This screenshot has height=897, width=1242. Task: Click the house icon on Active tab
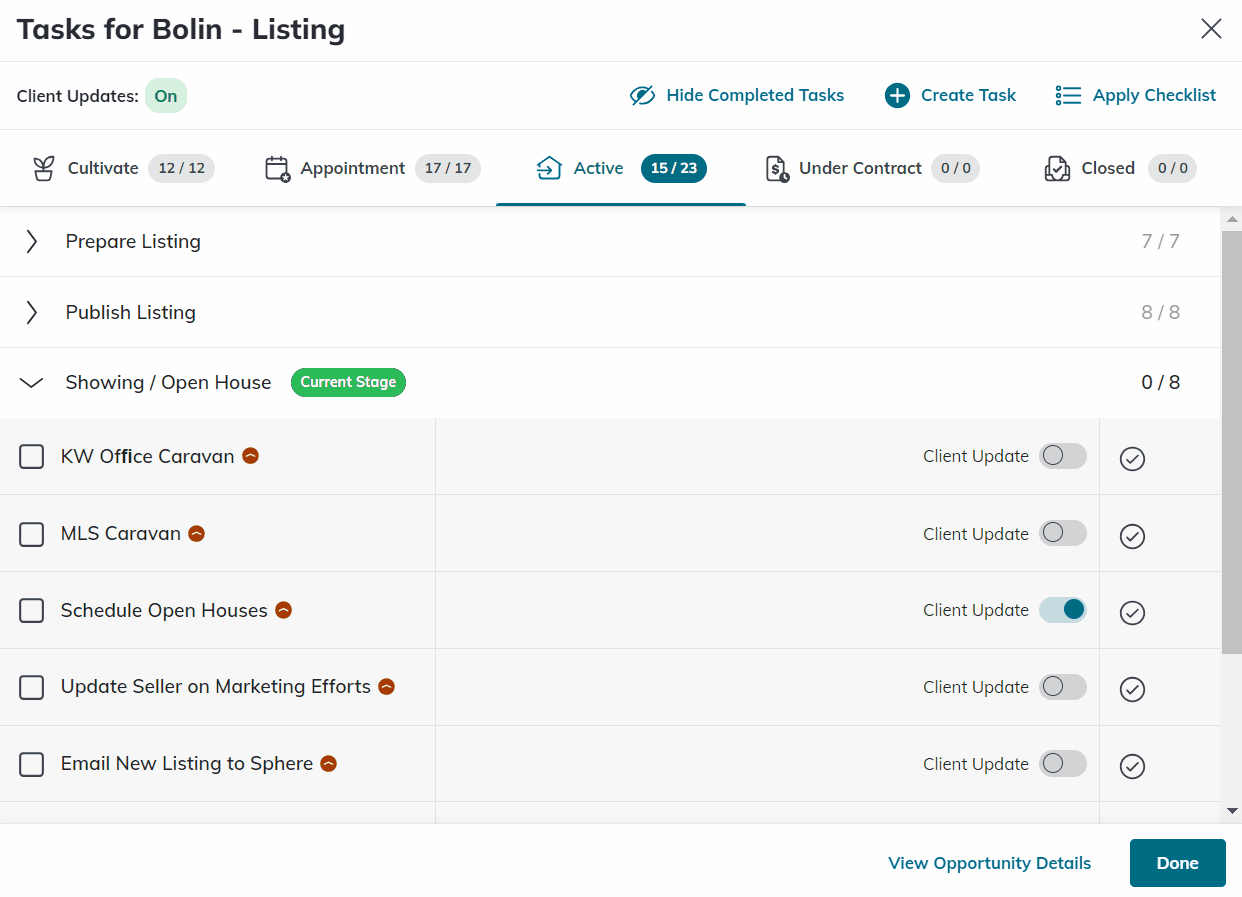click(549, 168)
